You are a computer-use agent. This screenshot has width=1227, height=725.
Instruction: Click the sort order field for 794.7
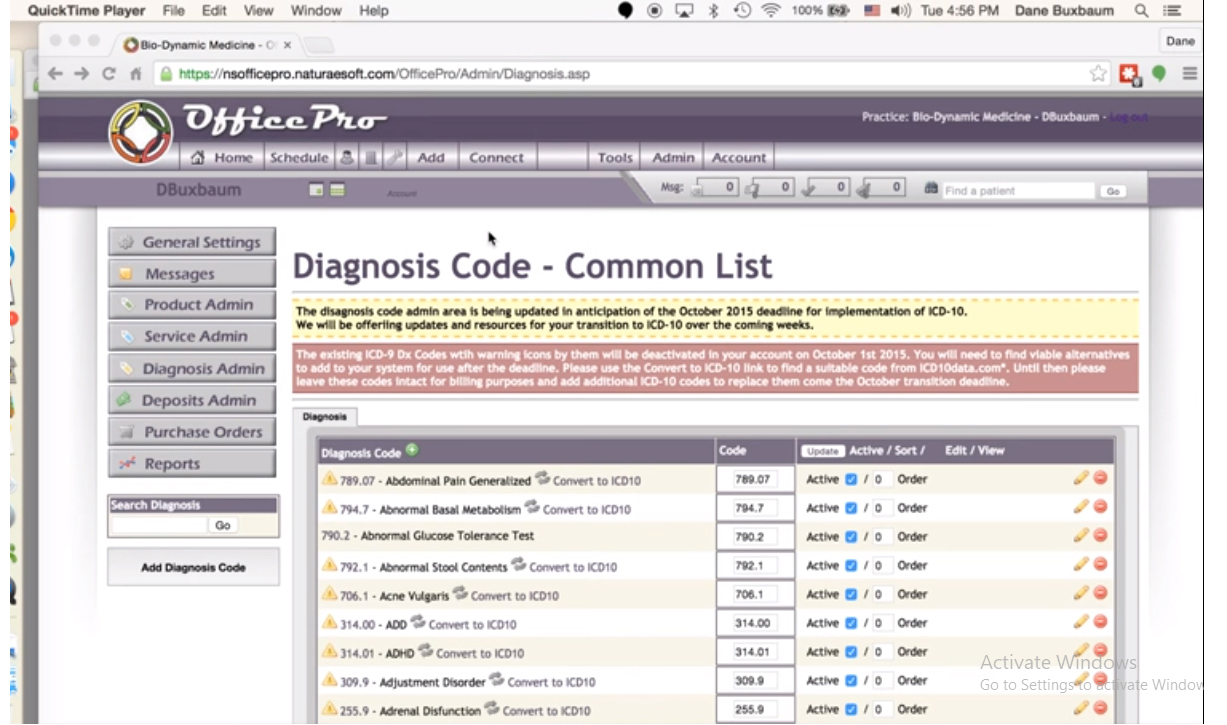pos(880,508)
